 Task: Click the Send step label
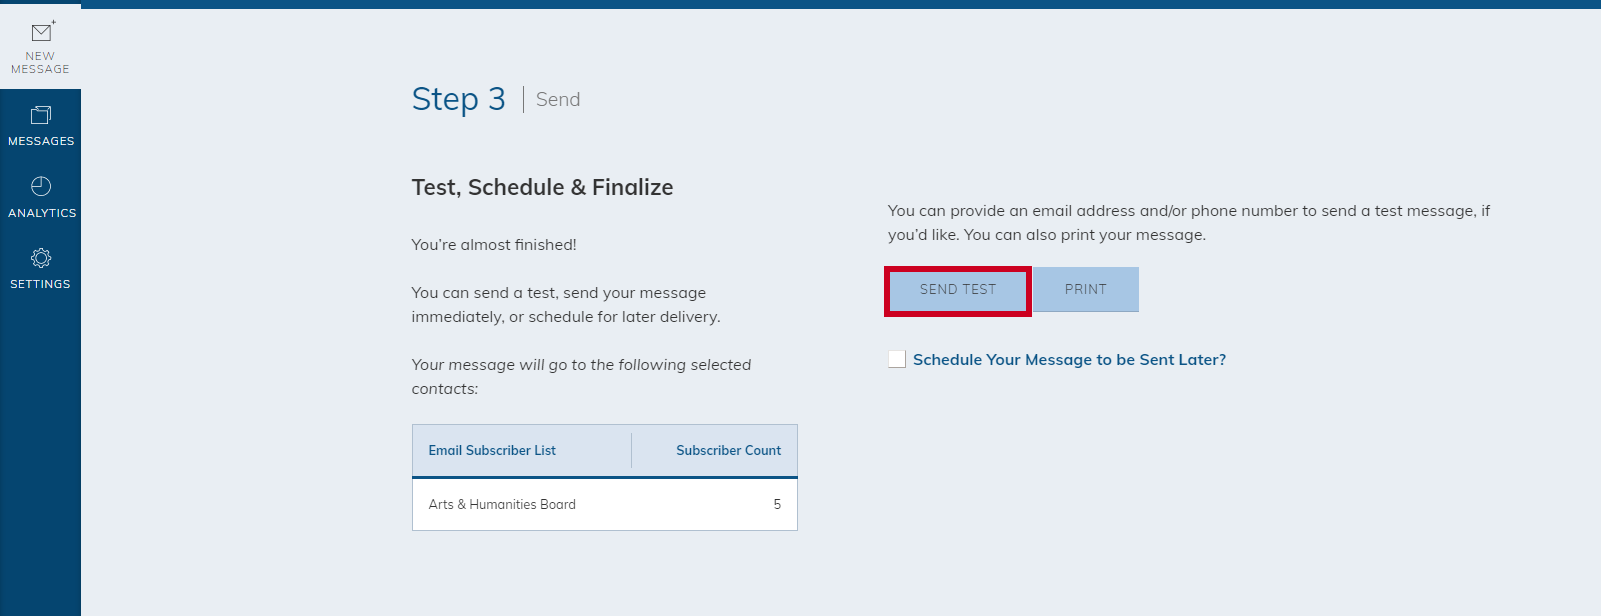click(558, 100)
